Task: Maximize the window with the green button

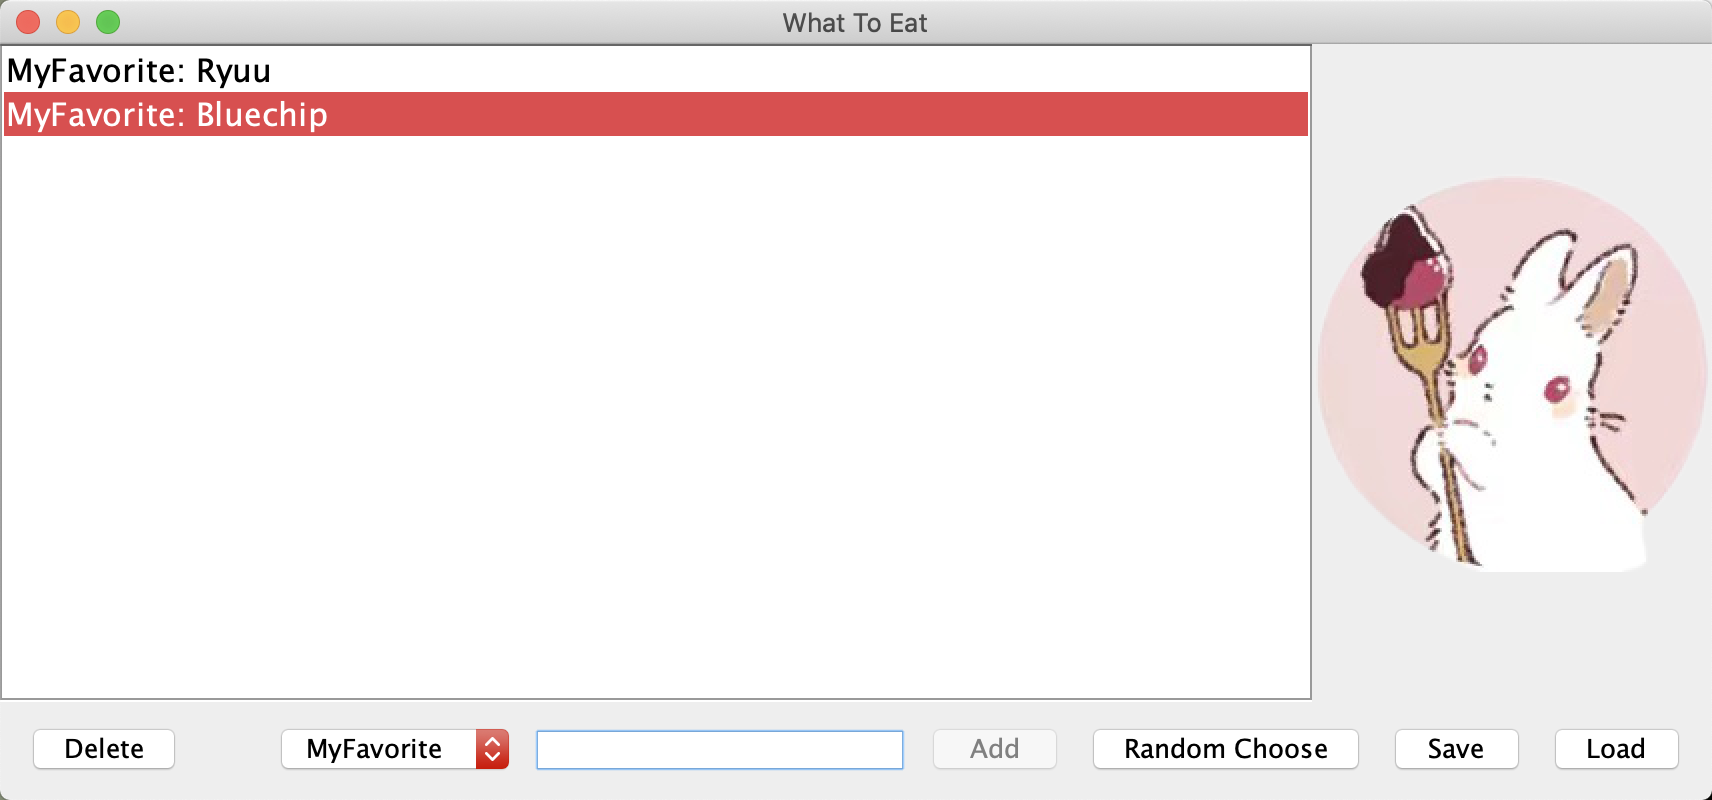Action: (108, 22)
